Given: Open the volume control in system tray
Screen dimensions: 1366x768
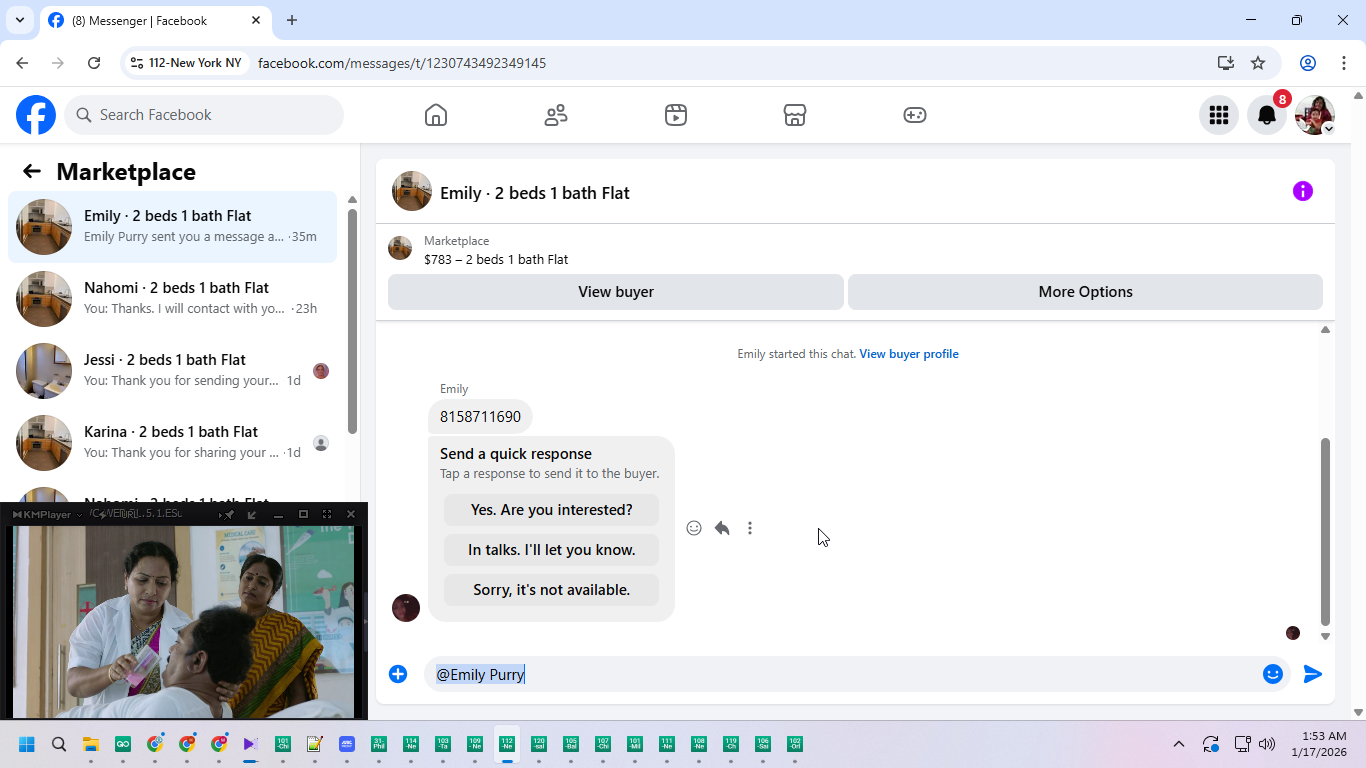Looking at the screenshot, I should pos(1267,744).
